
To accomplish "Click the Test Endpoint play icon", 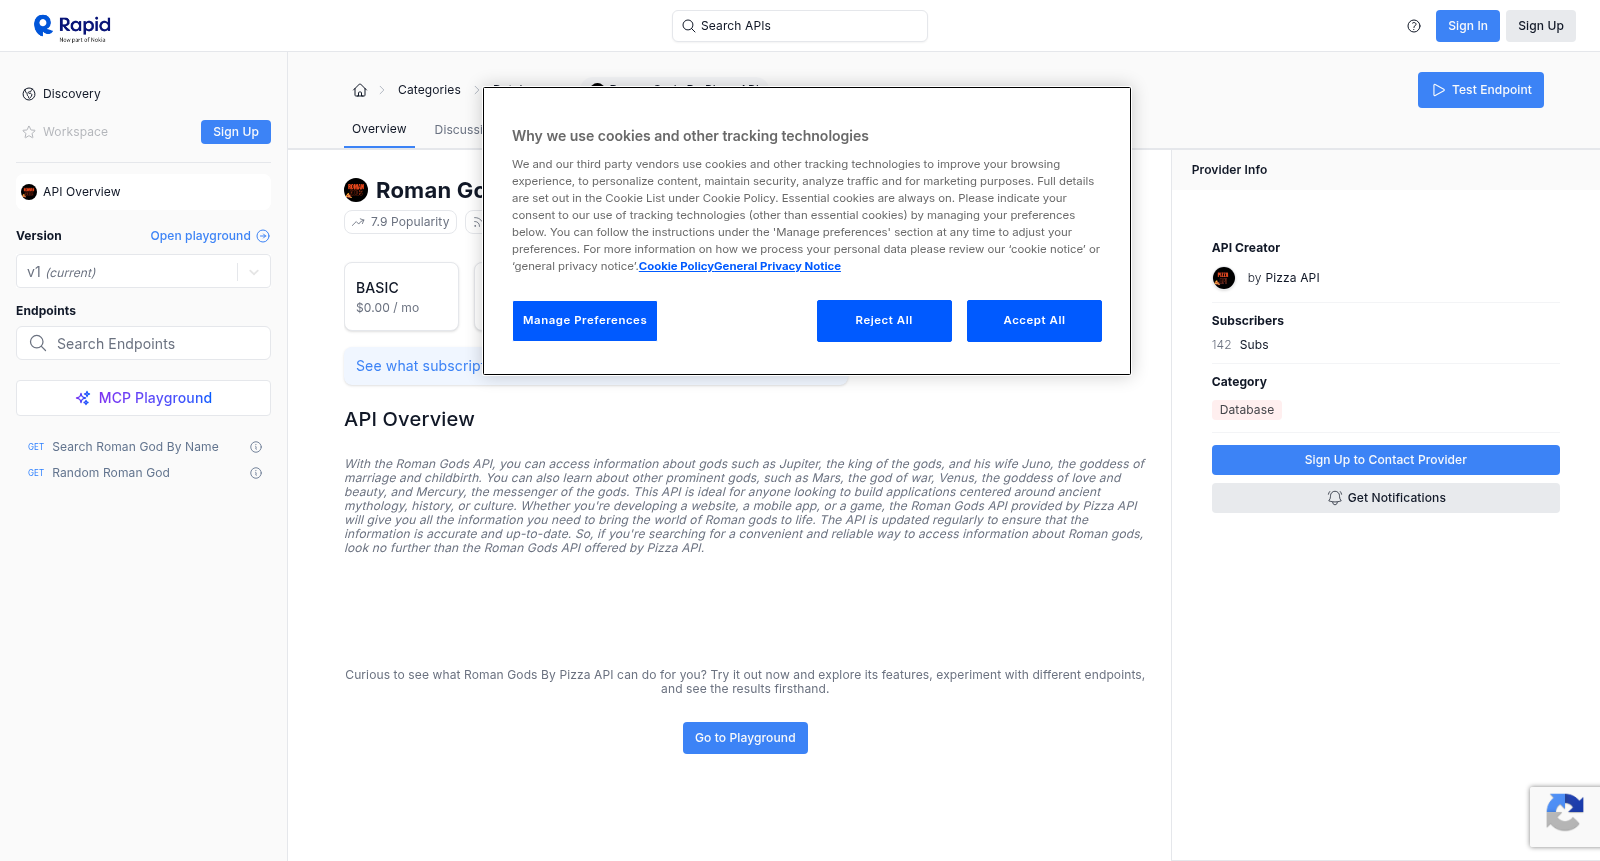I will (1439, 90).
